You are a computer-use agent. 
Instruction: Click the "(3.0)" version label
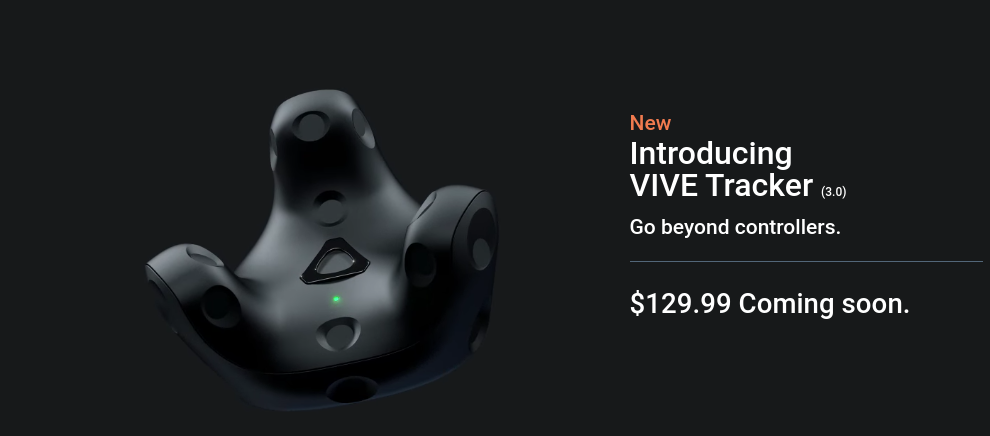coord(833,192)
